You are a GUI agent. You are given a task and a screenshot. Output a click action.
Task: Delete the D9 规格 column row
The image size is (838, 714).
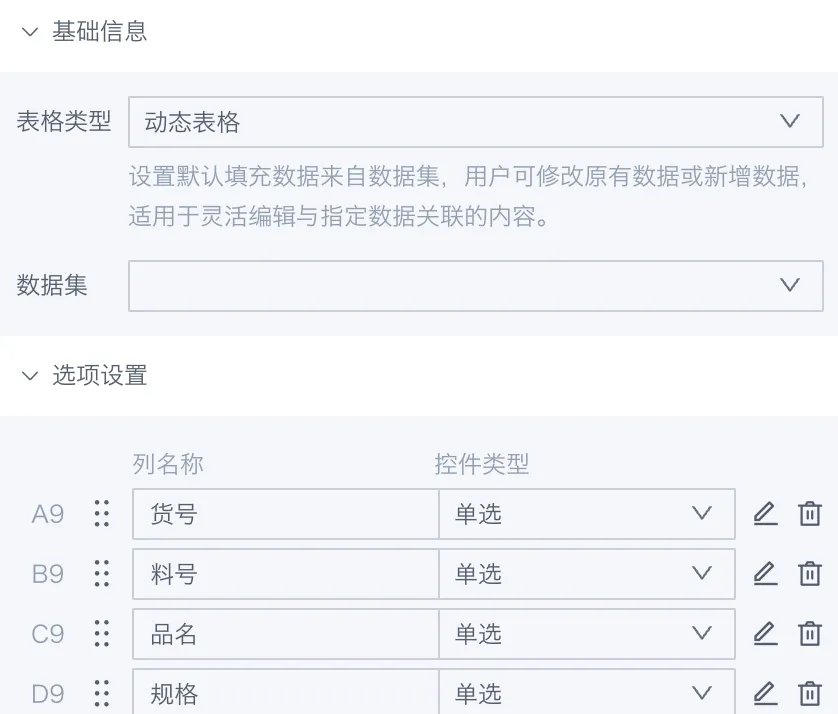point(809,693)
